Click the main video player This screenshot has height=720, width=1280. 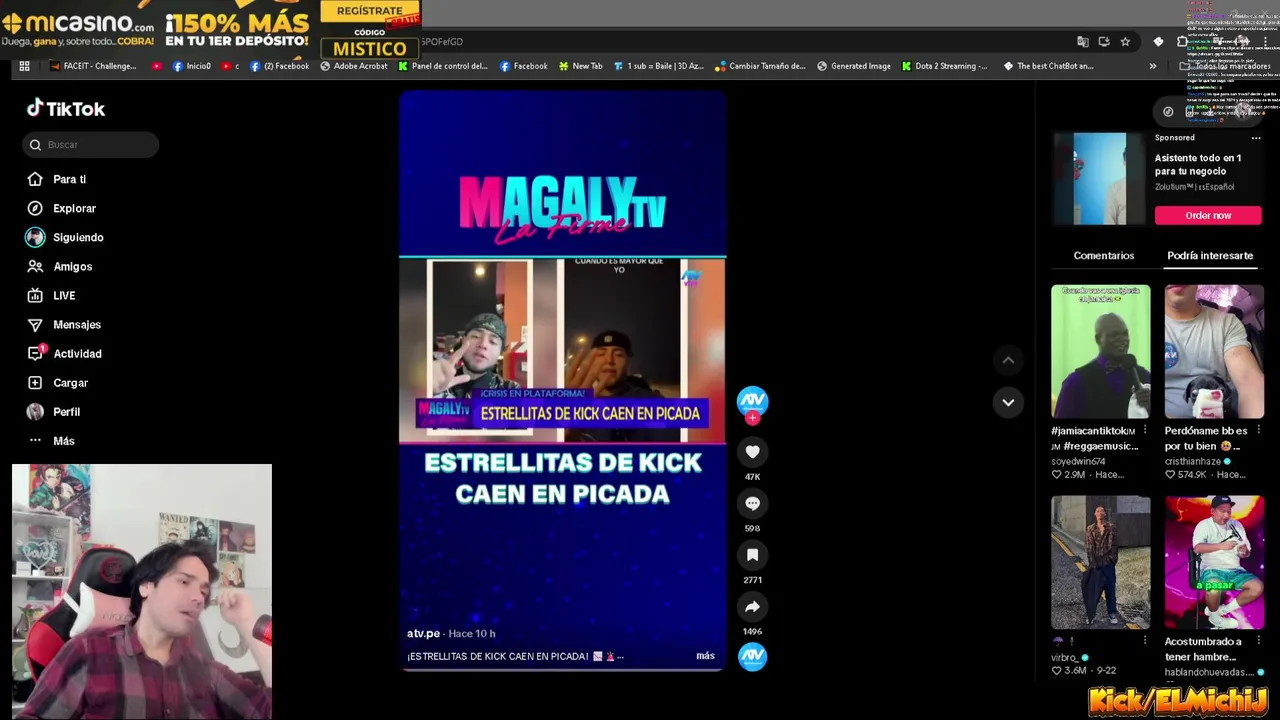pos(562,380)
